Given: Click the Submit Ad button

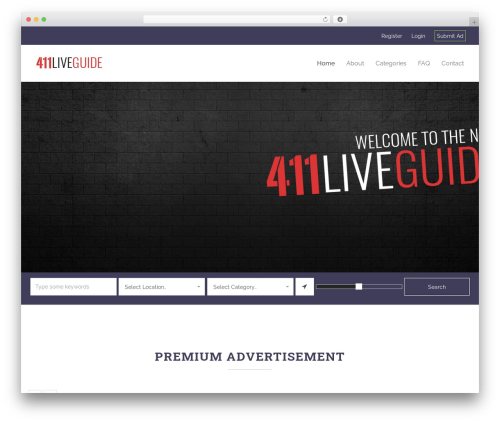Looking at the screenshot, I should [450, 36].
